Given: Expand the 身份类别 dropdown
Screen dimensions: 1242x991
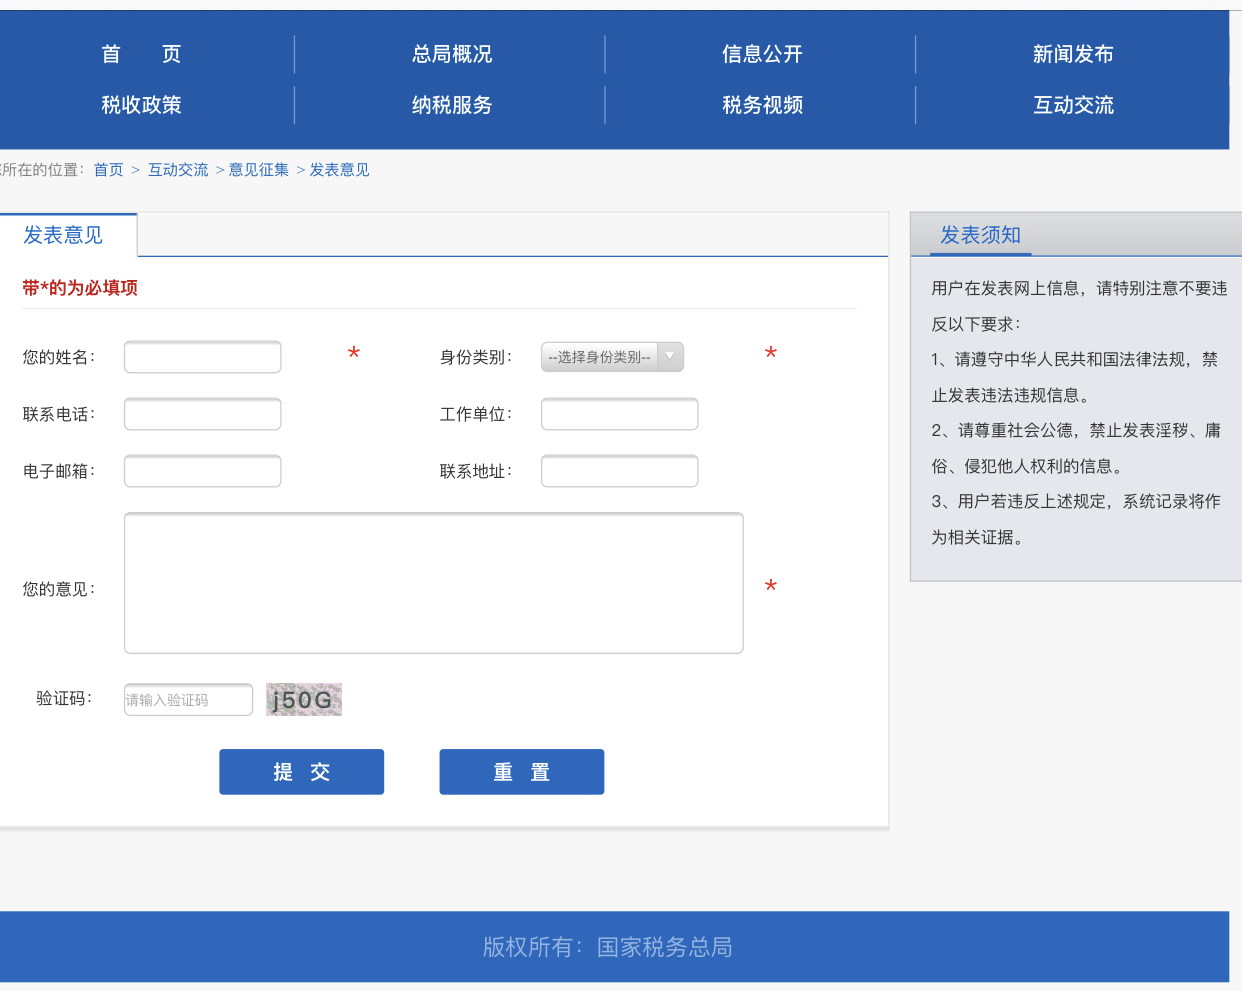Looking at the screenshot, I should tap(612, 357).
